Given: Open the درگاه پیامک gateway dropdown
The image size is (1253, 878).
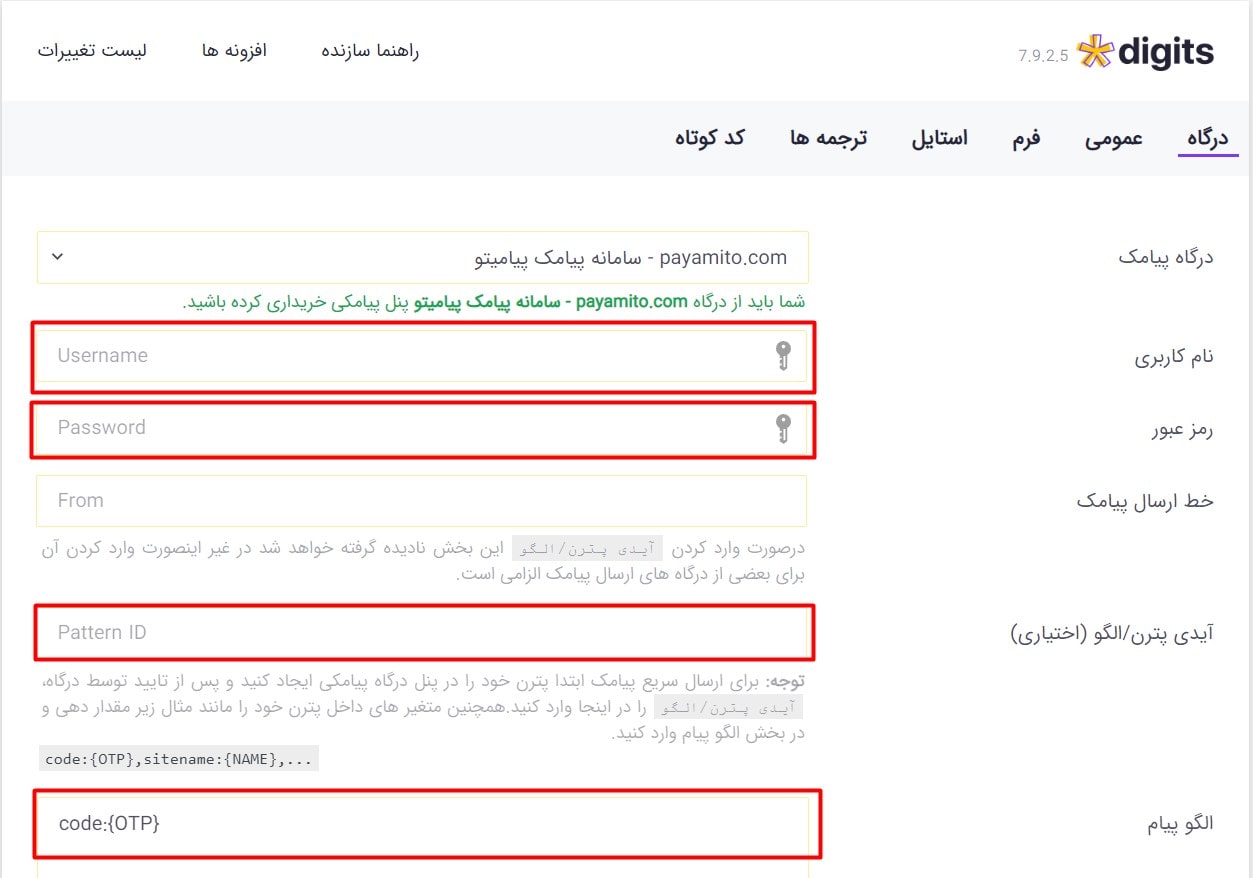Looking at the screenshot, I should tap(423, 257).
